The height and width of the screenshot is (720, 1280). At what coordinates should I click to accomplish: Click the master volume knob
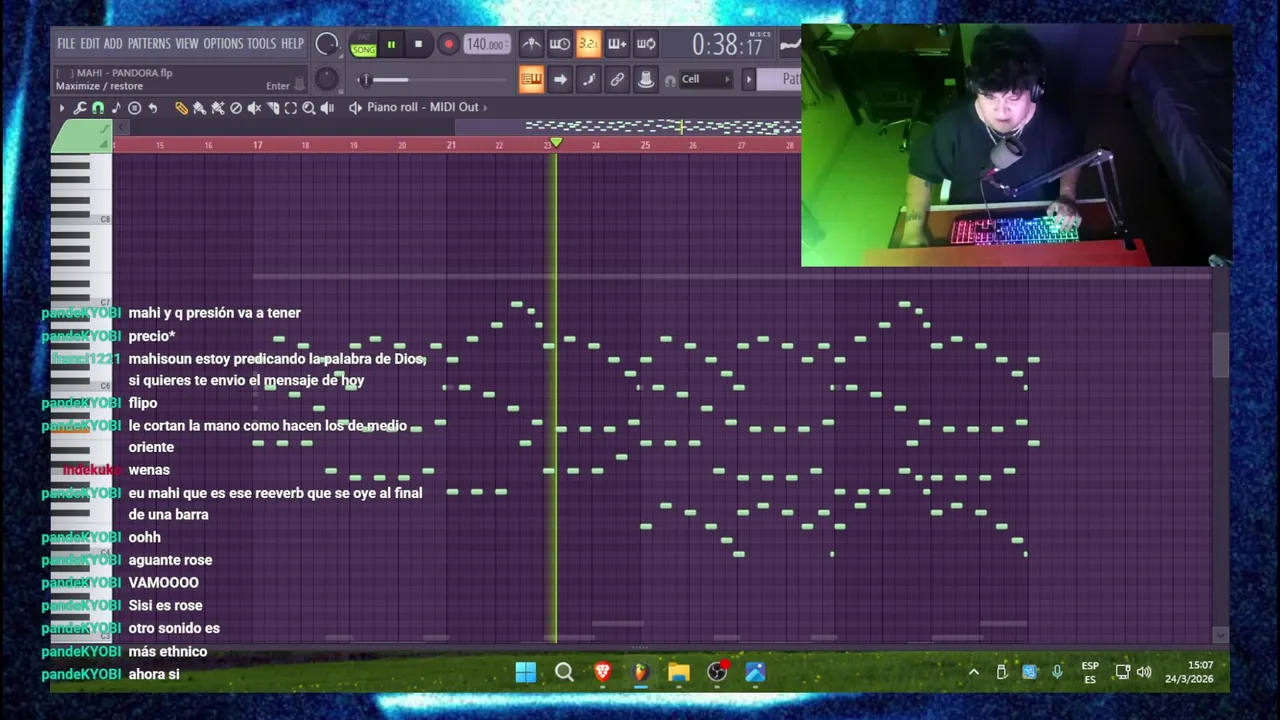(327, 44)
